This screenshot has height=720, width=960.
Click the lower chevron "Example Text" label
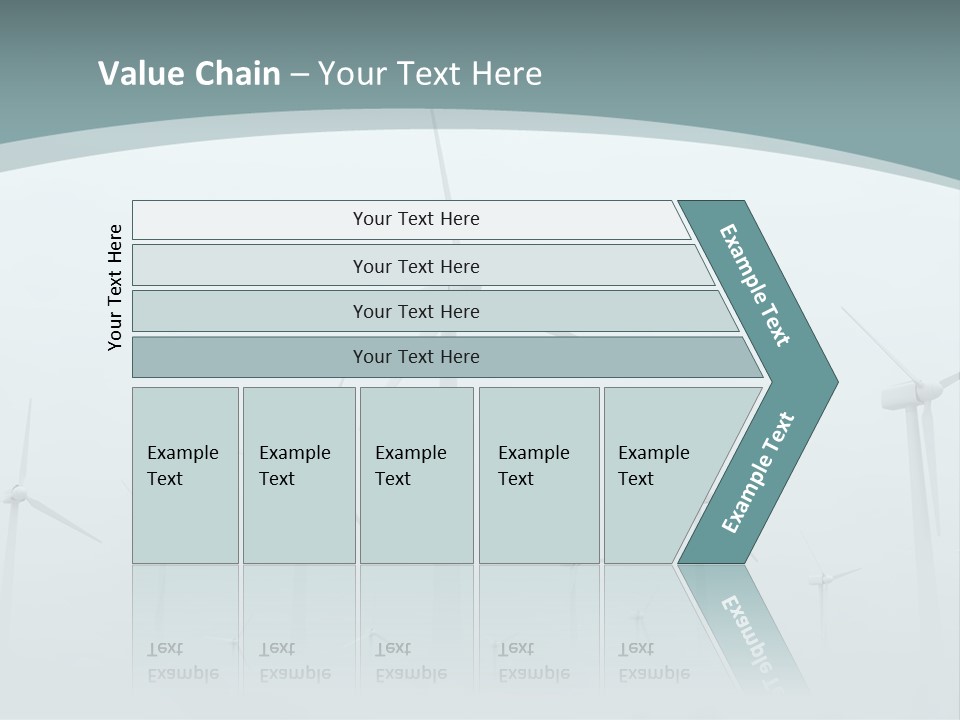758,472
